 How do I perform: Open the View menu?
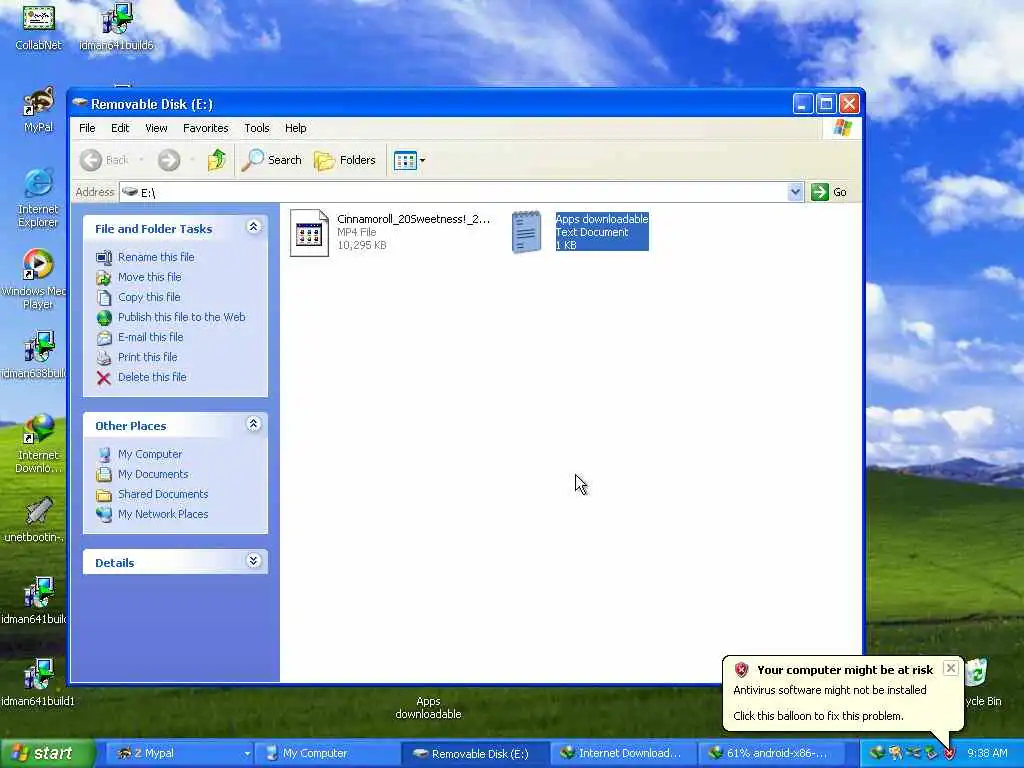[x=156, y=128]
